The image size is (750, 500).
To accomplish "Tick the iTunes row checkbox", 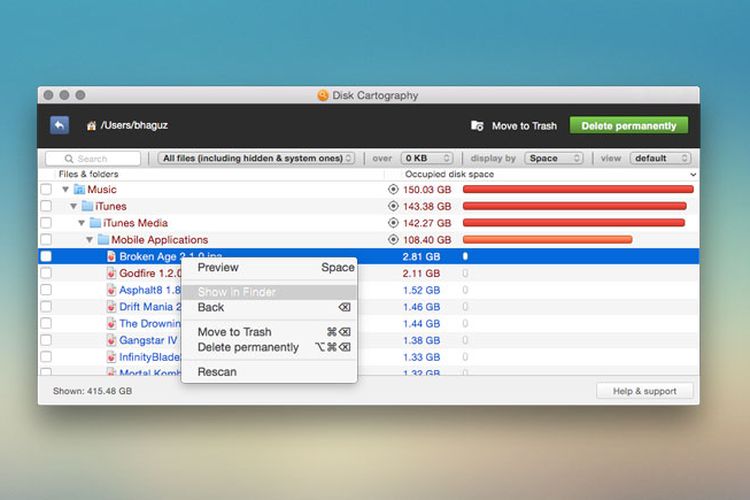I will 46,206.
